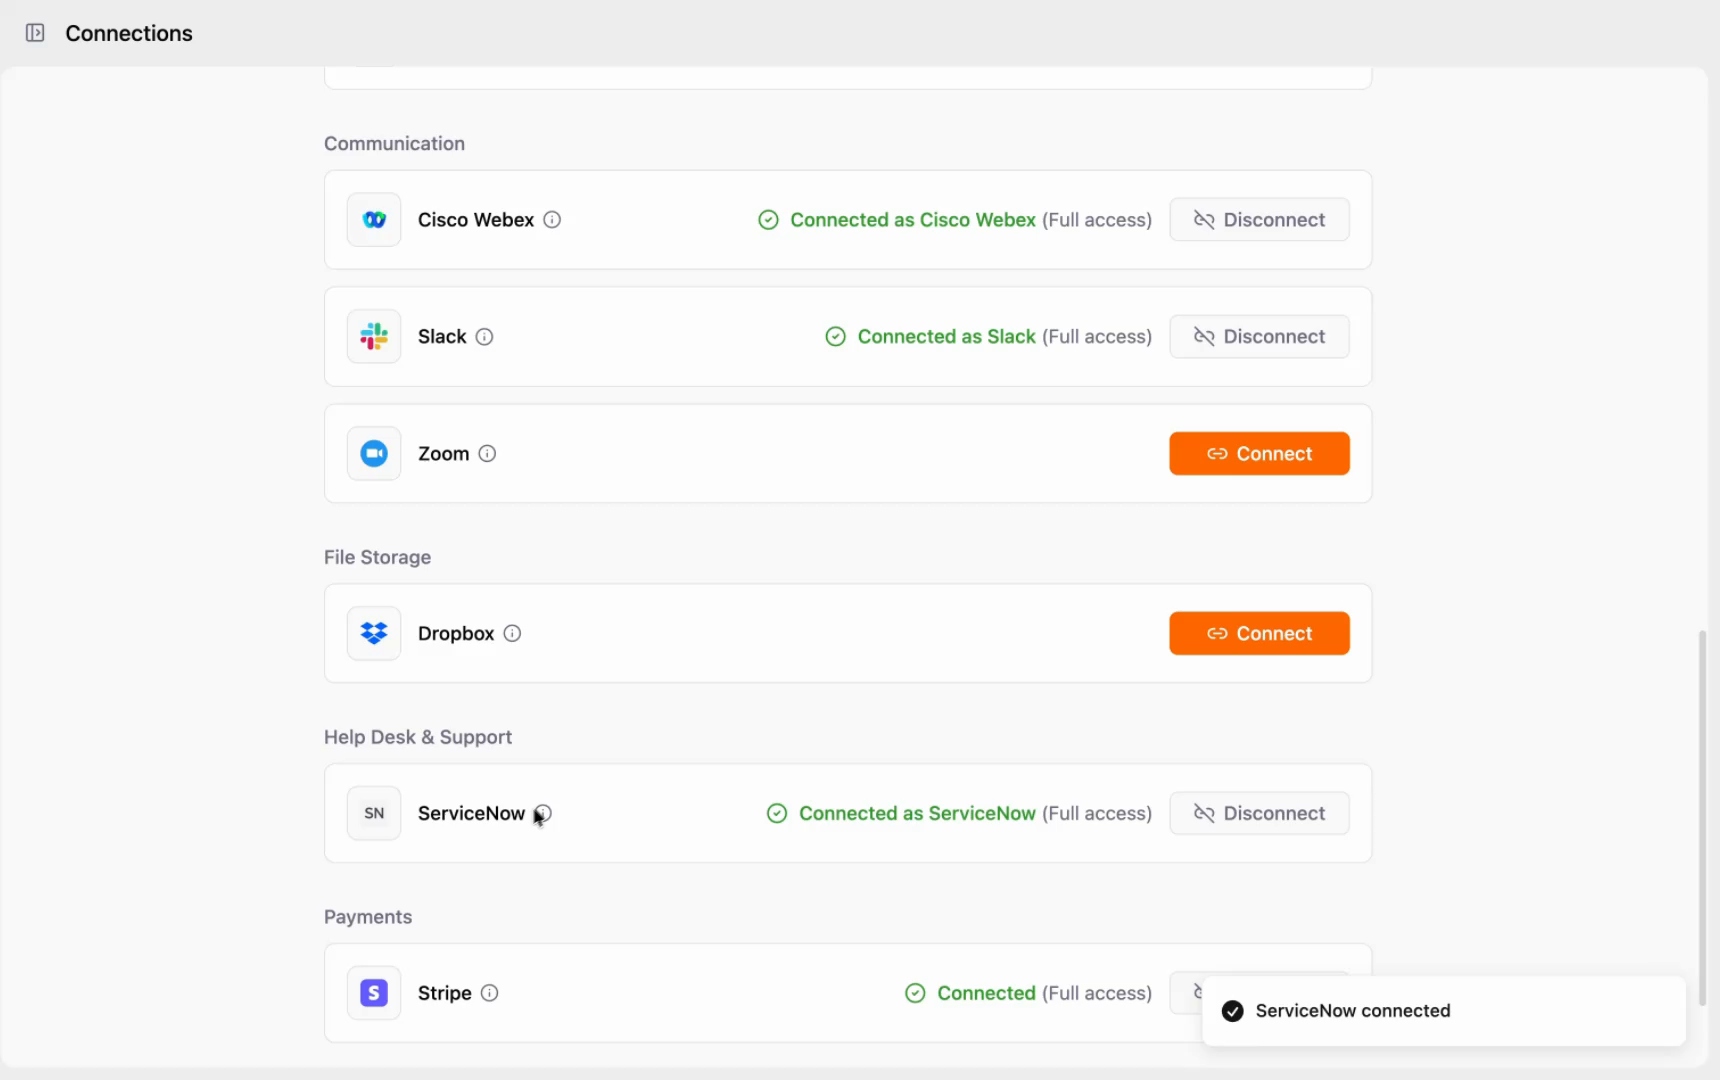Open the Stripe info icon
The image size is (1720, 1080).
[x=489, y=993]
